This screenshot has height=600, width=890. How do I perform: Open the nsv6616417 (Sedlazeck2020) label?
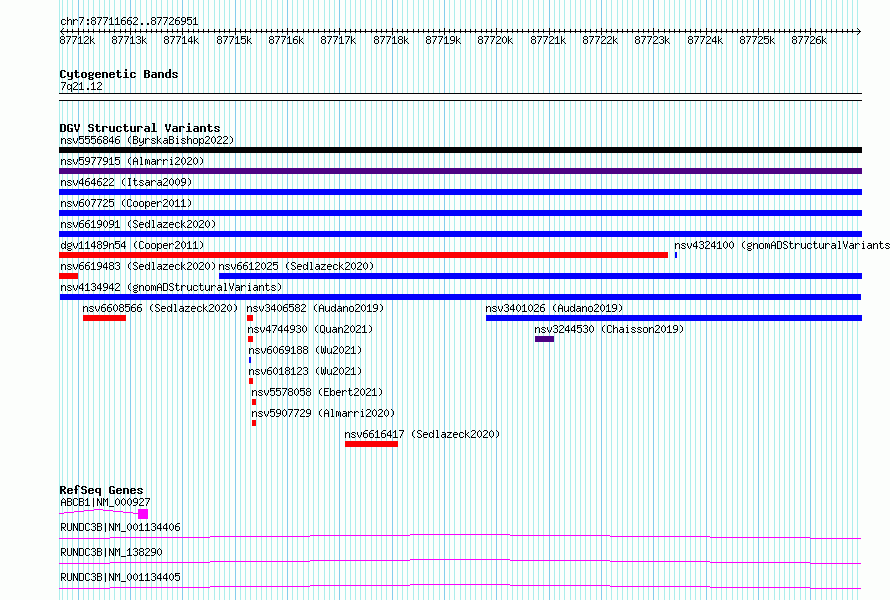(422, 434)
